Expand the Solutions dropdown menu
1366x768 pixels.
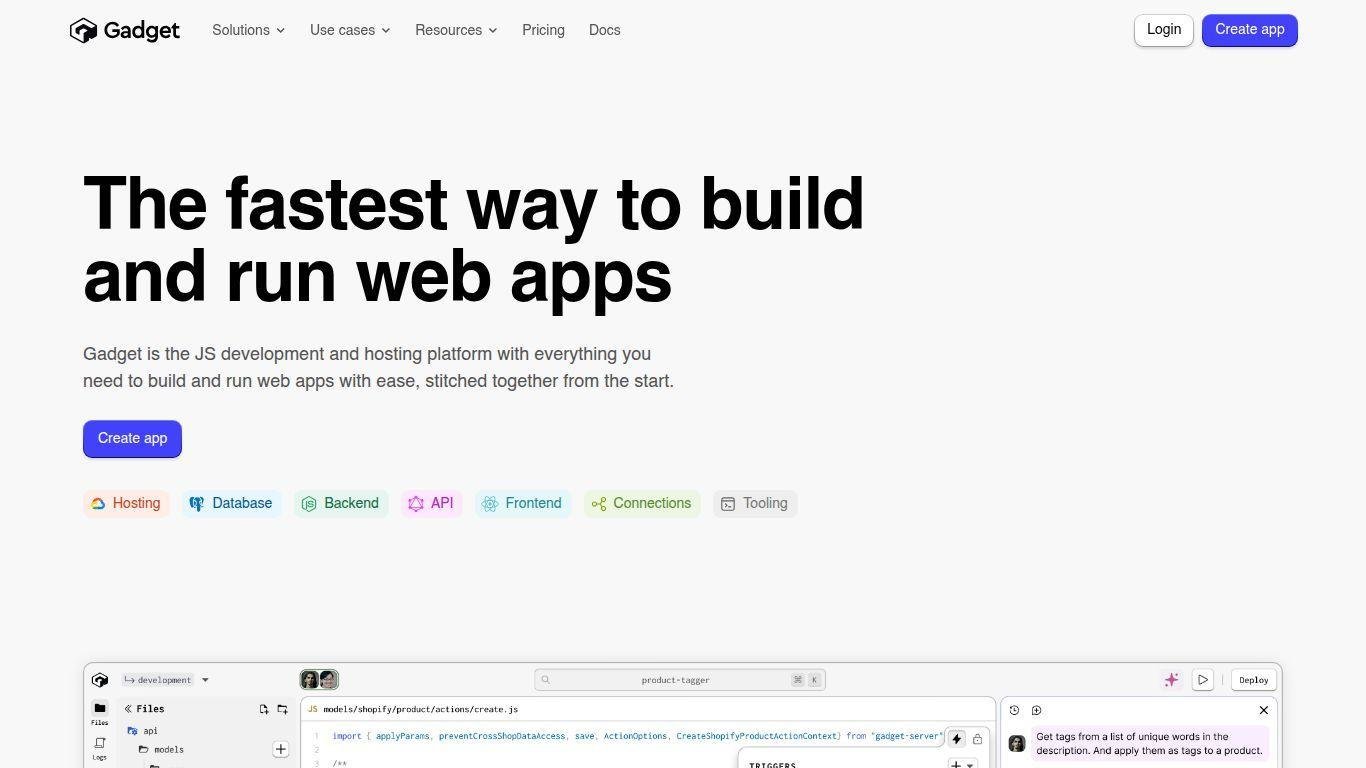tap(248, 30)
